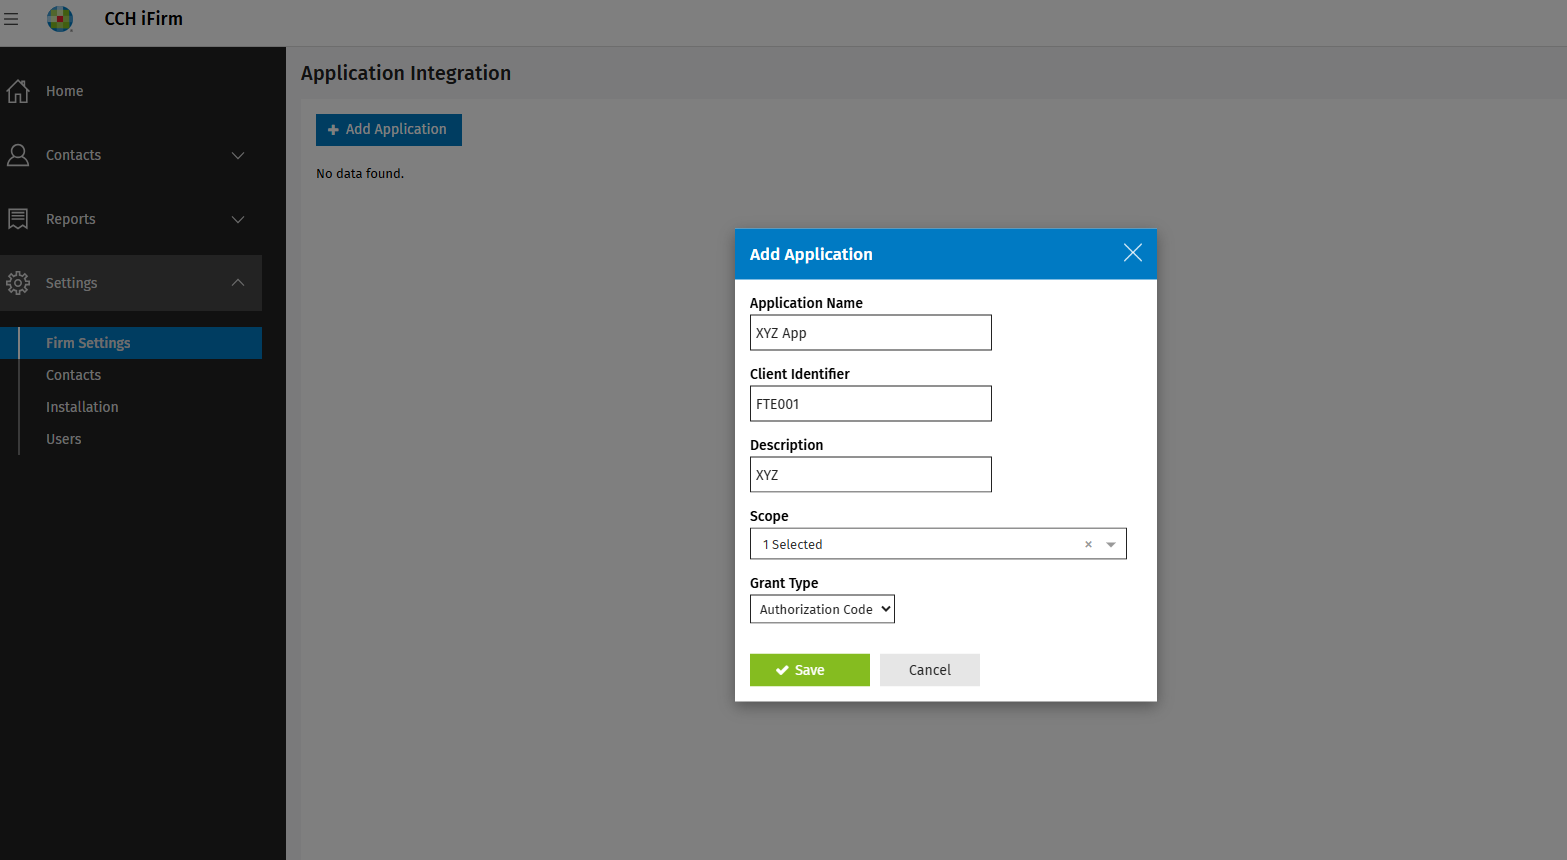Image resolution: width=1567 pixels, height=860 pixels.
Task: Click the CCH iFirm logo icon
Action: point(60,19)
